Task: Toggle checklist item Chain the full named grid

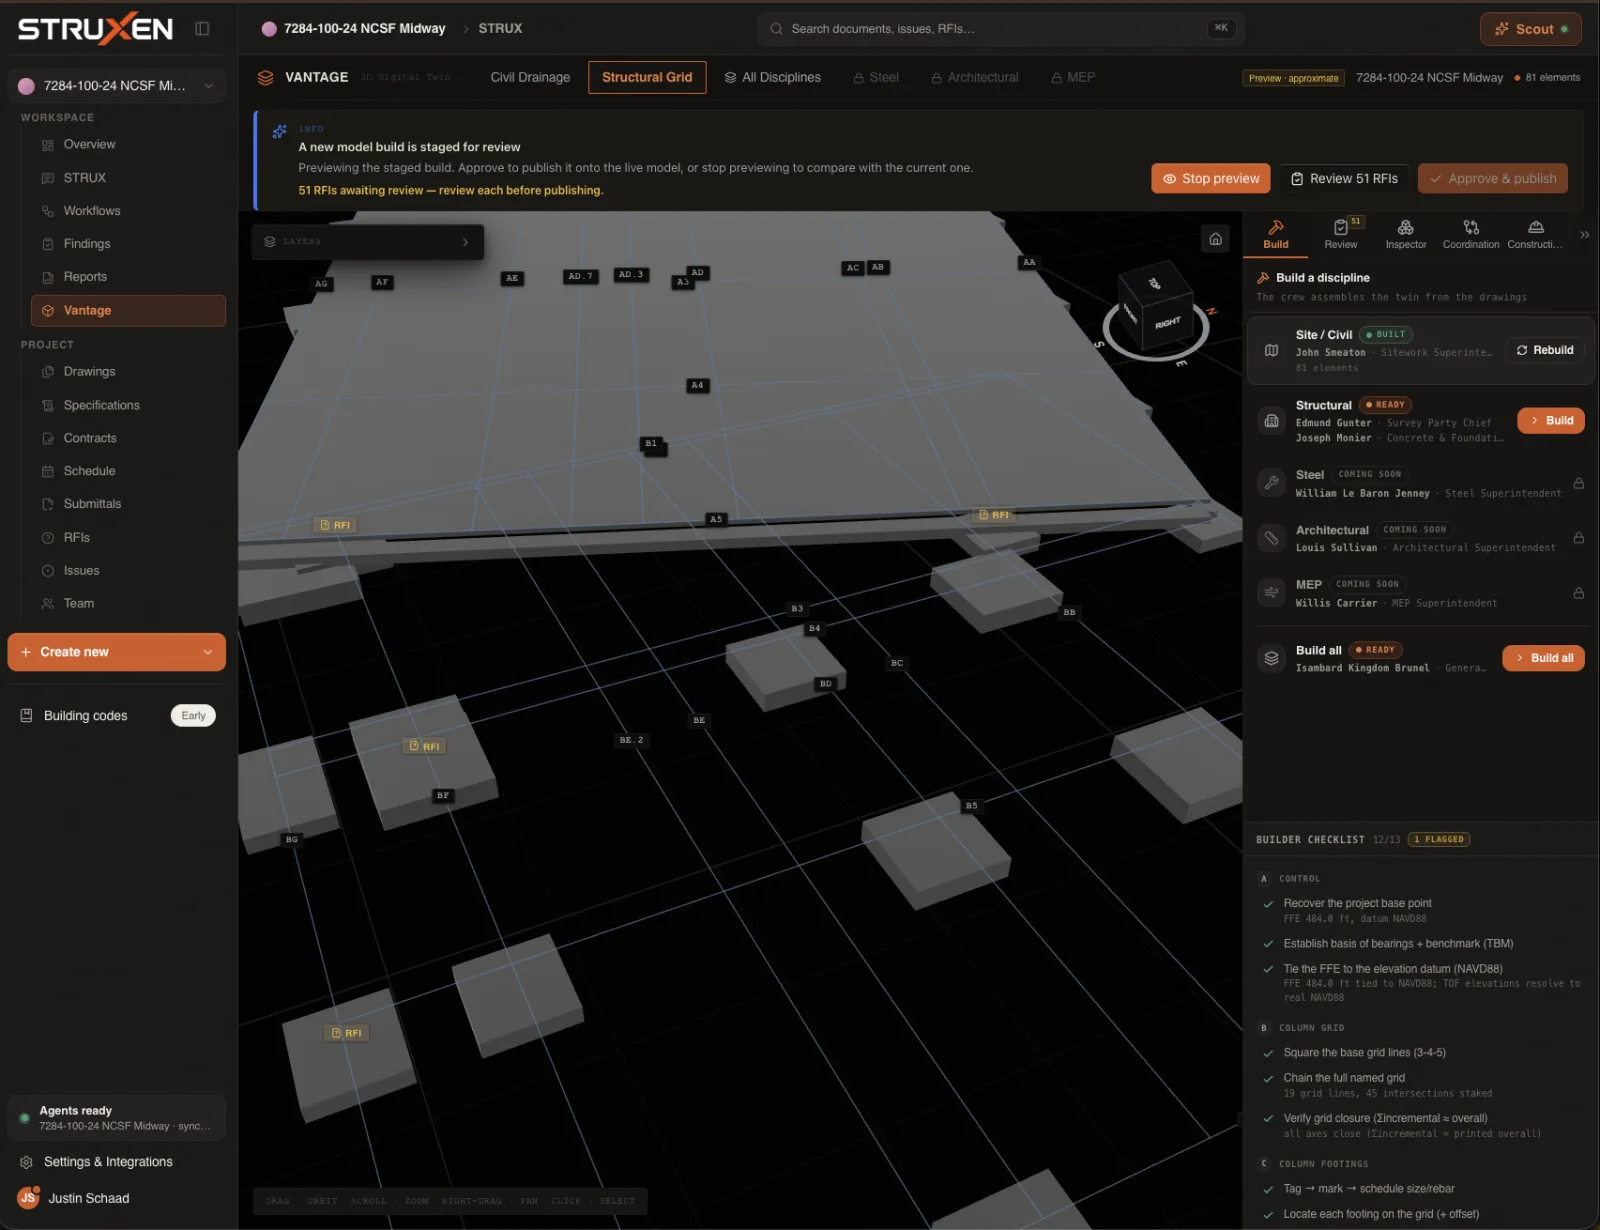Action: (1268, 1078)
